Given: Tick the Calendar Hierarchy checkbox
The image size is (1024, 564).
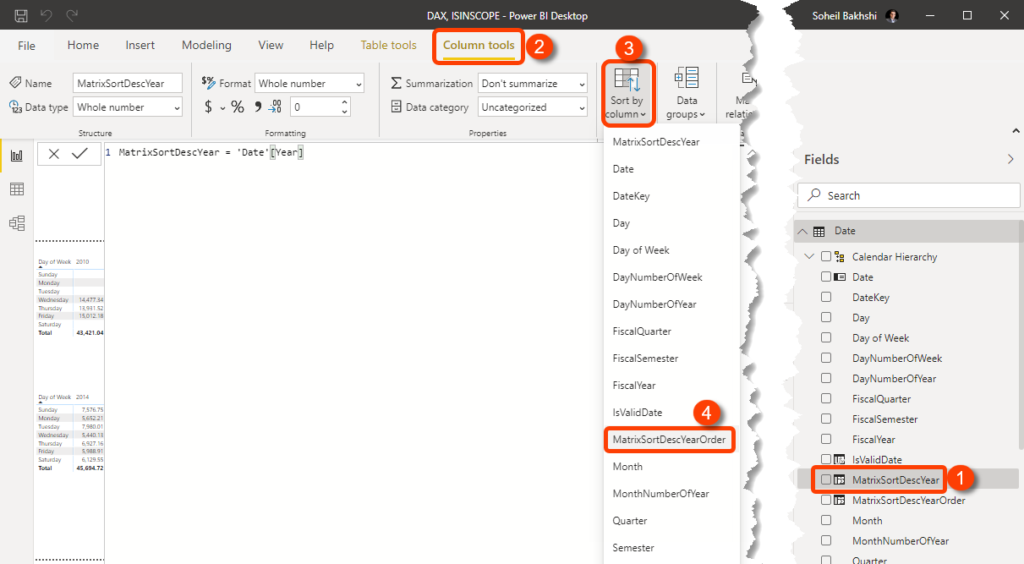Looking at the screenshot, I should (x=826, y=257).
